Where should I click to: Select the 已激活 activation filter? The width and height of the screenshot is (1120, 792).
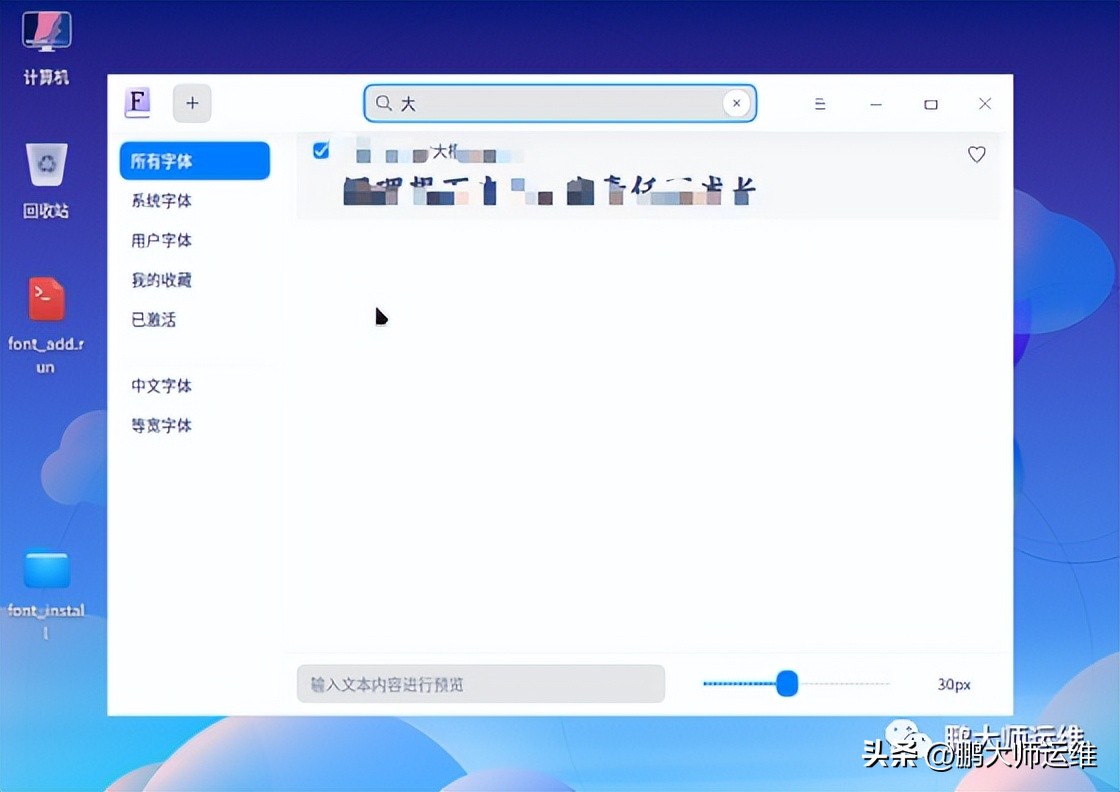click(x=160, y=319)
